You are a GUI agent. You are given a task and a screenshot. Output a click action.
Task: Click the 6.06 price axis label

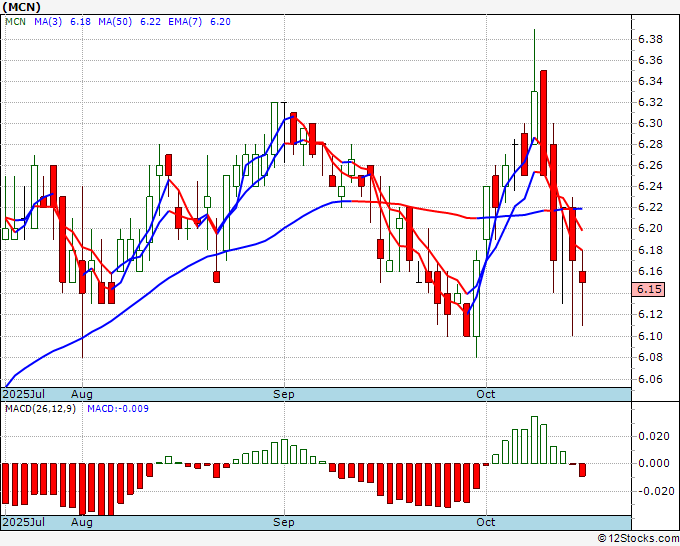pos(650,379)
